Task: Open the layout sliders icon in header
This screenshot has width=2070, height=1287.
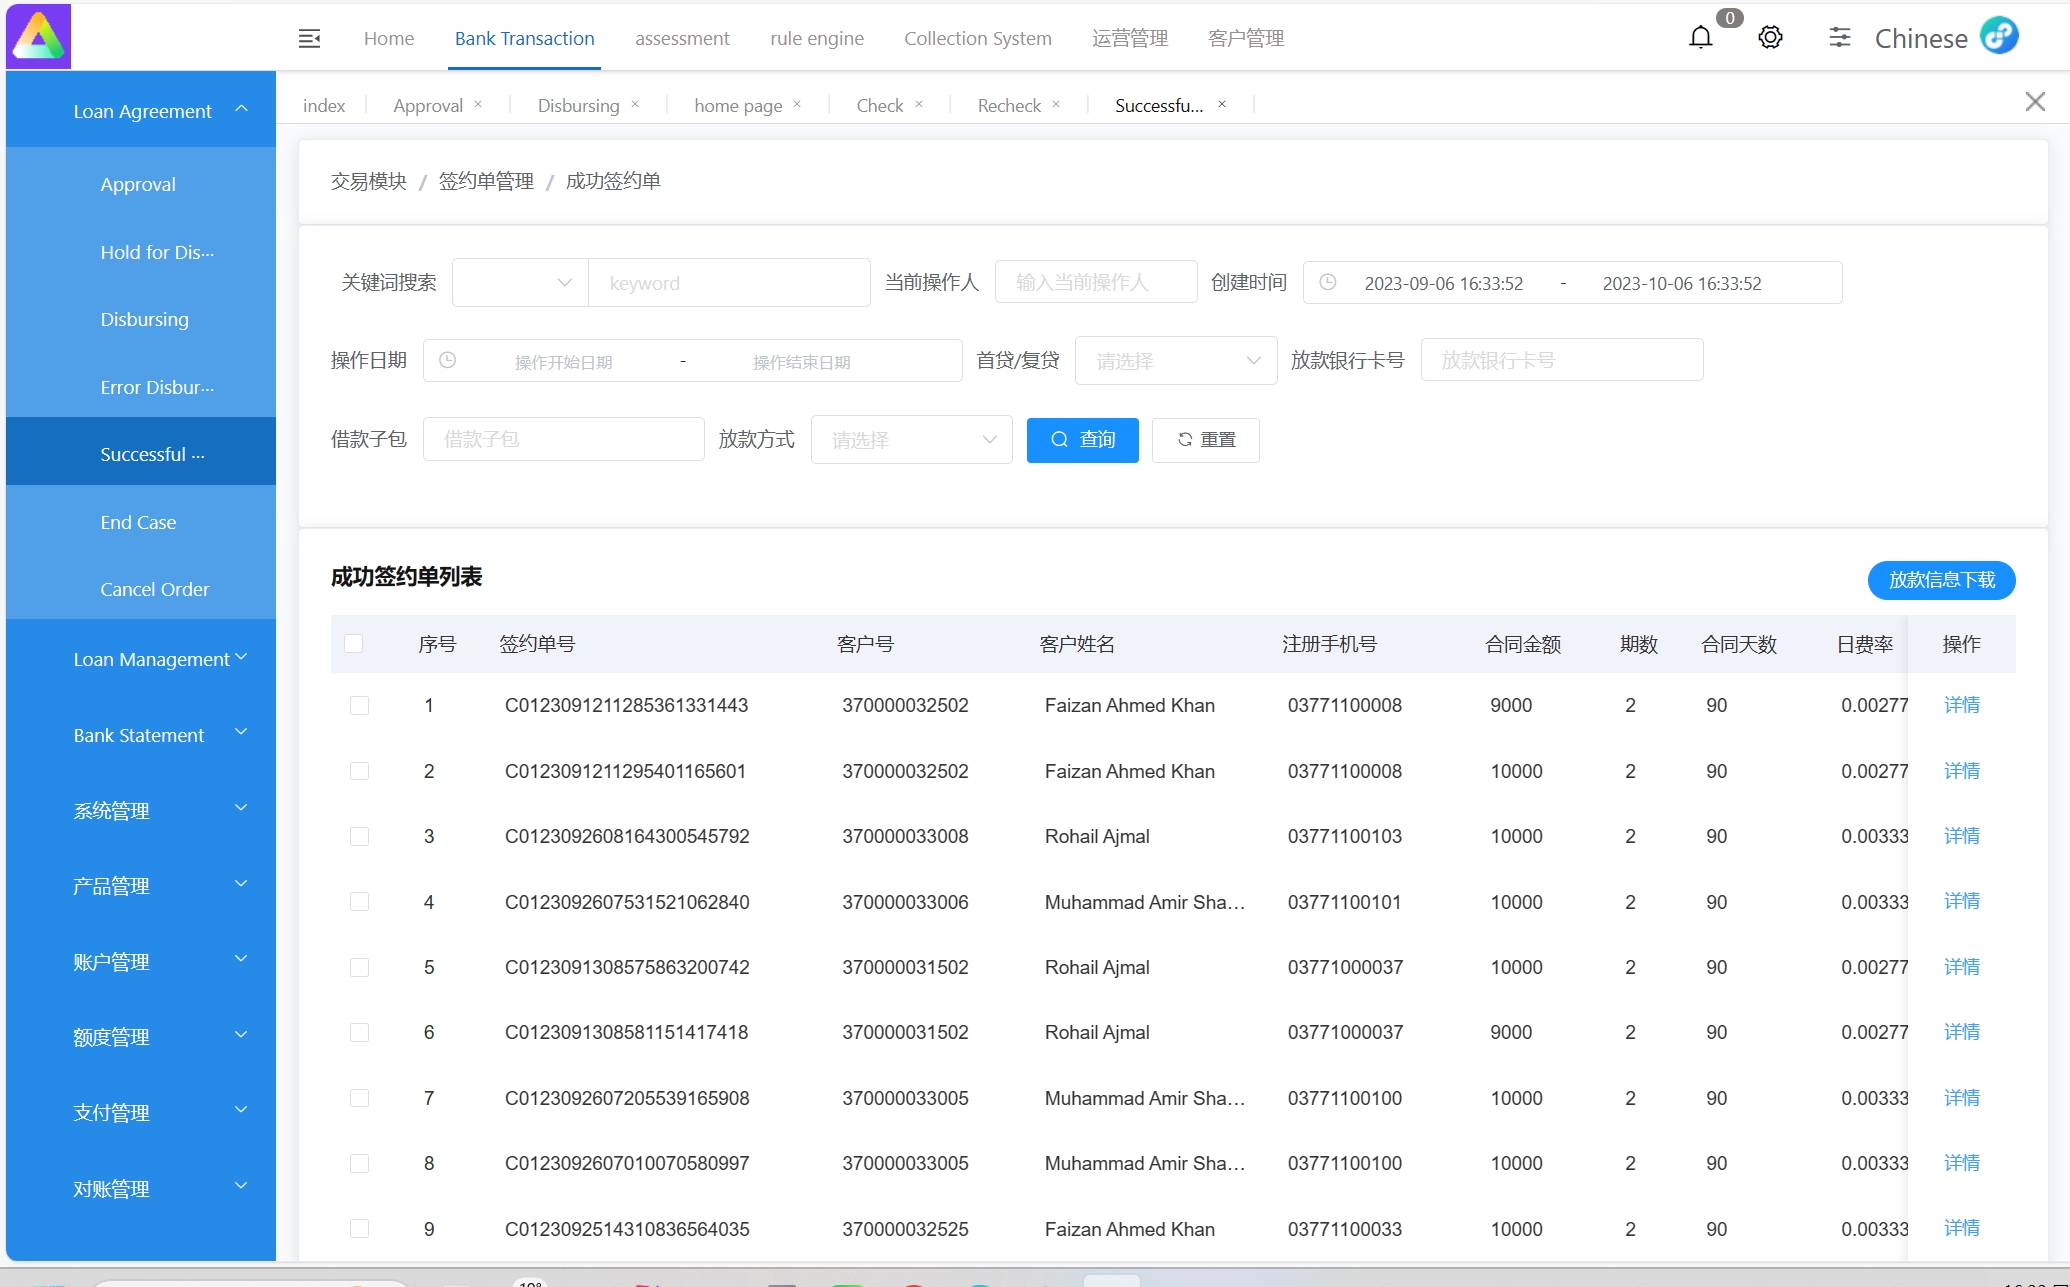Action: [1839, 38]
